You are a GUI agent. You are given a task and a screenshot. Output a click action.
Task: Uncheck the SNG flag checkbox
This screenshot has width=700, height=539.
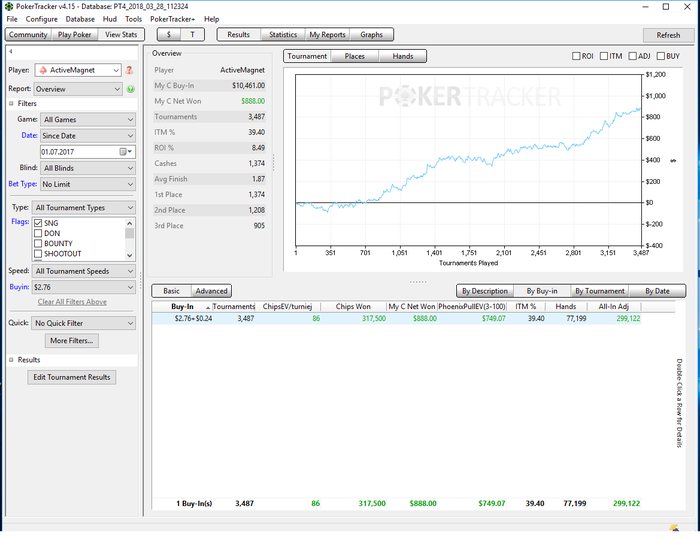pos(38,223)
